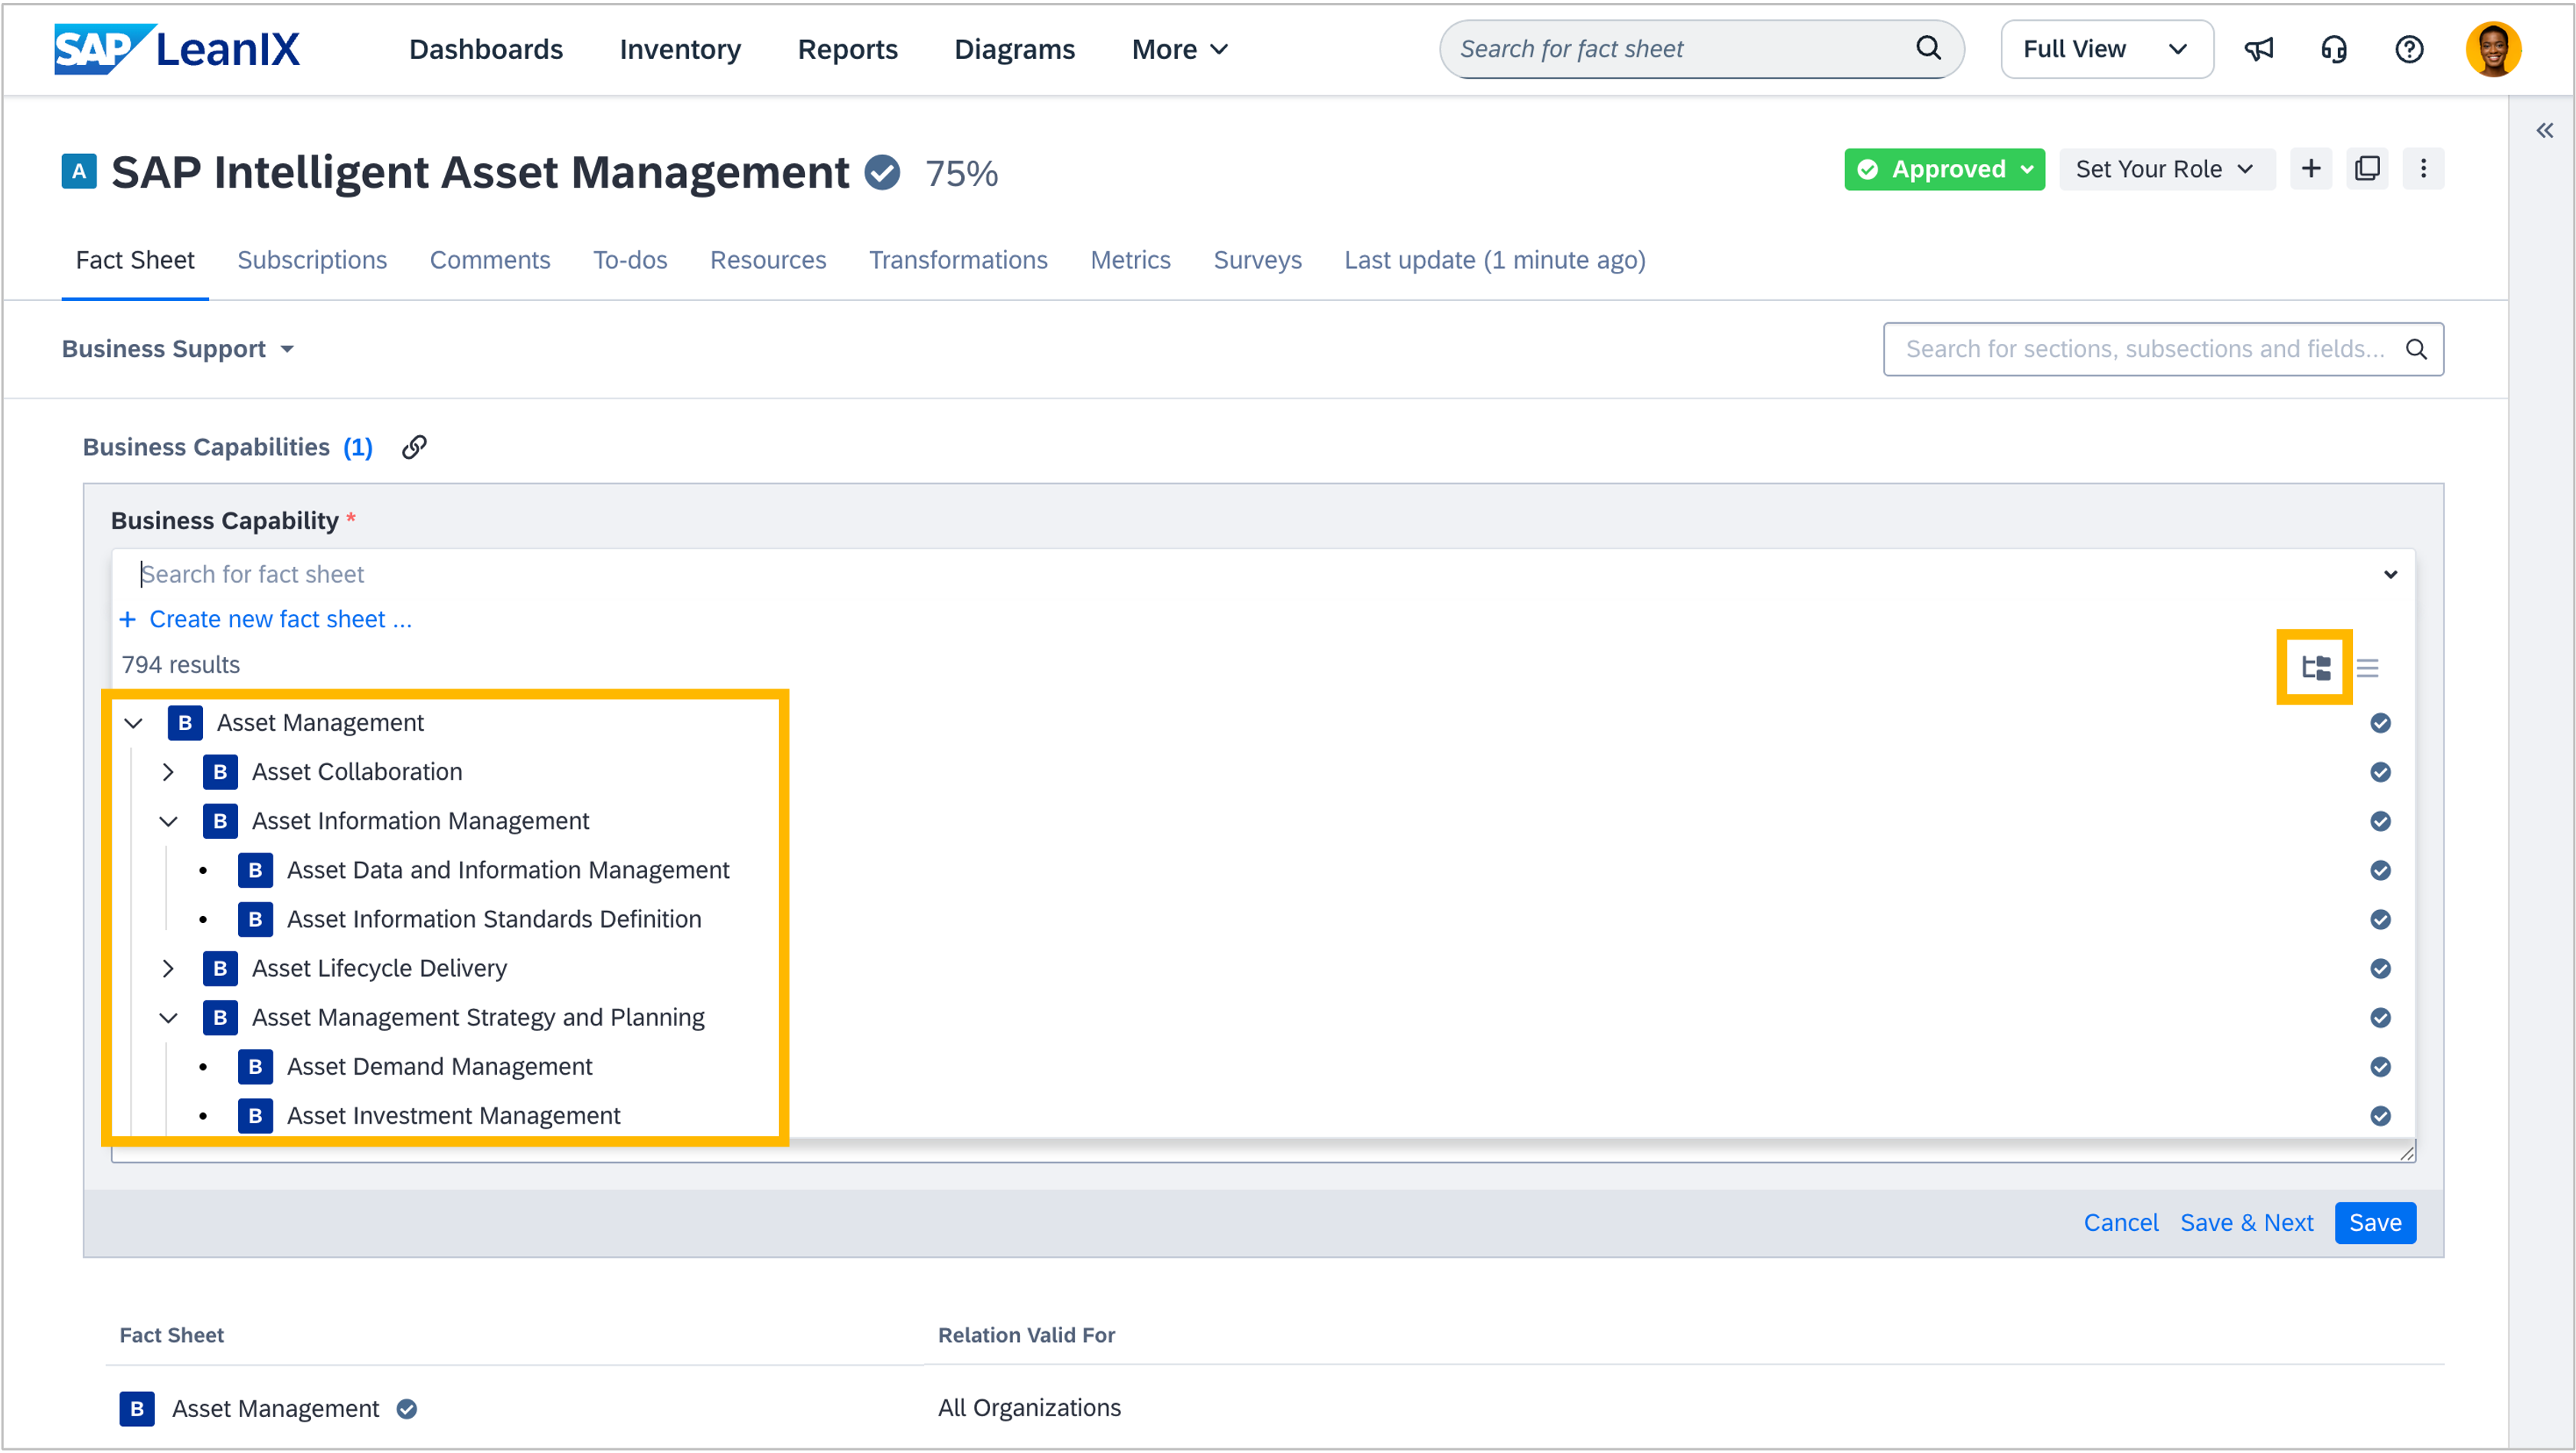
Task: Switch results to hierarchy tree view
Action: 2315,667
